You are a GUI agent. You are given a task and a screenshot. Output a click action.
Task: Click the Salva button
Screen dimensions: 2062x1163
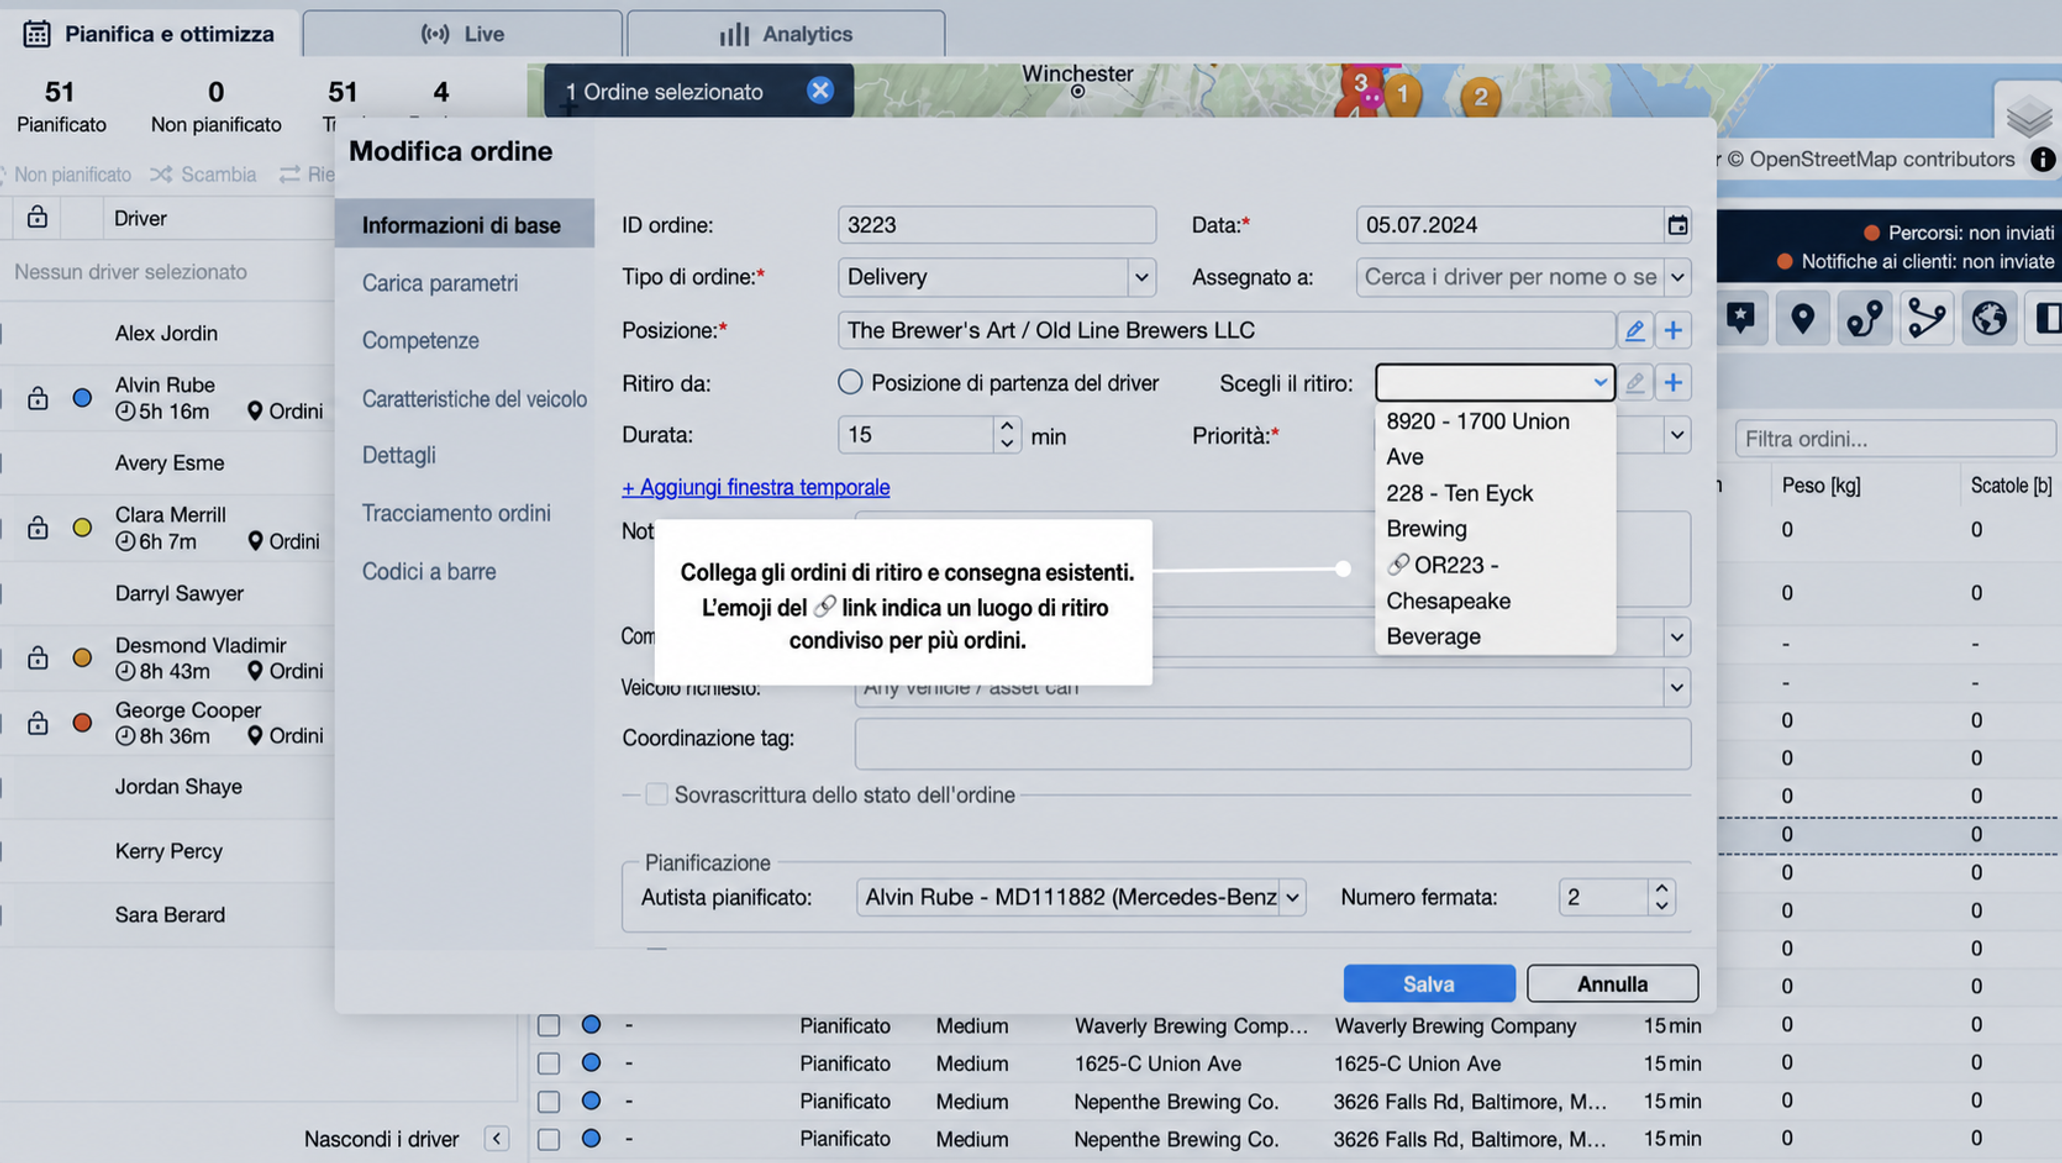[x=1428, y=983]
